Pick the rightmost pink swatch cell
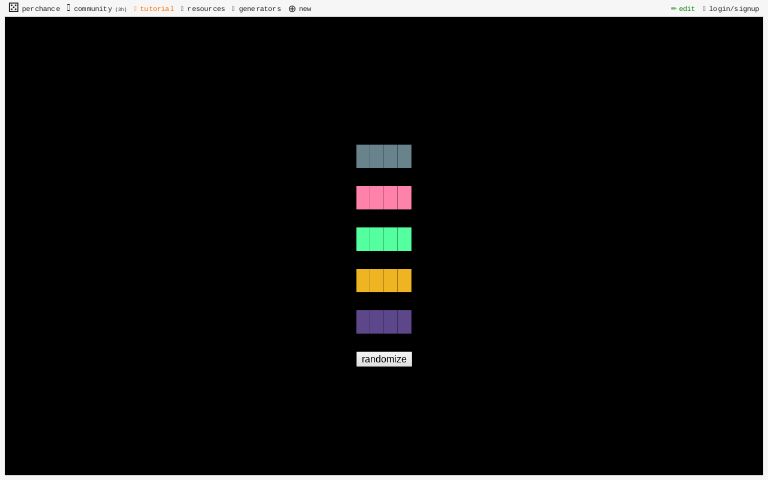The width and height of the screenshot is (768, 480). [404, 198]
